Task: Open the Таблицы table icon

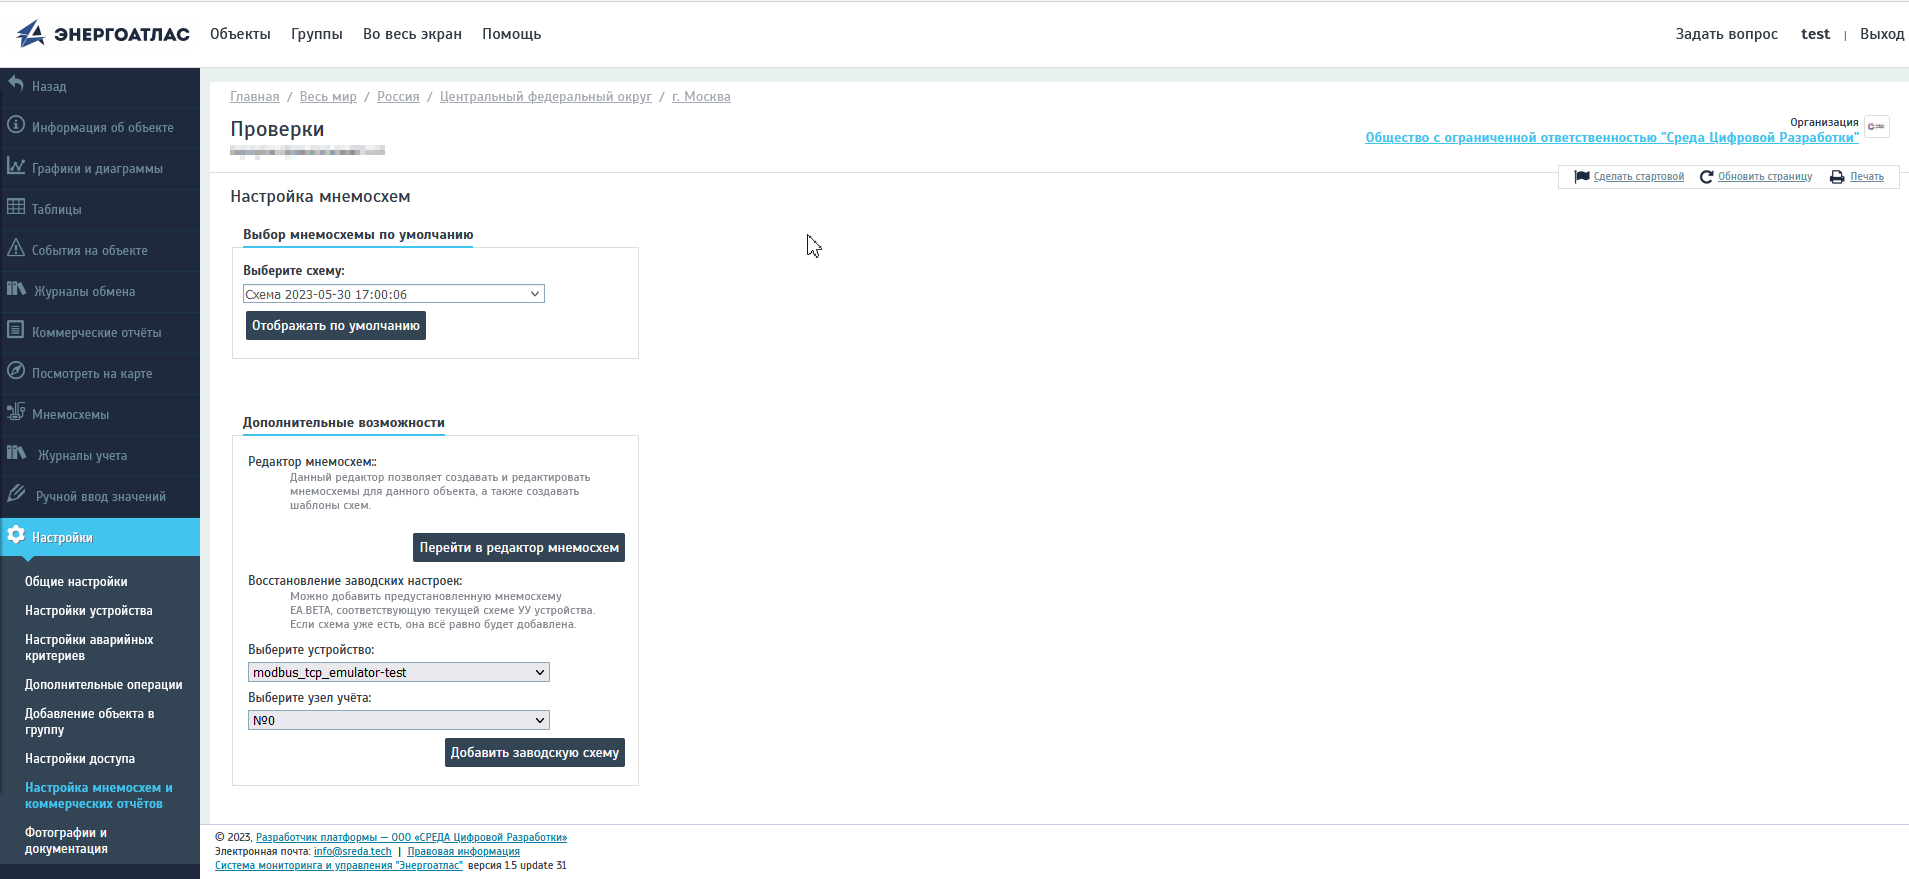Action: click(16, 208)
